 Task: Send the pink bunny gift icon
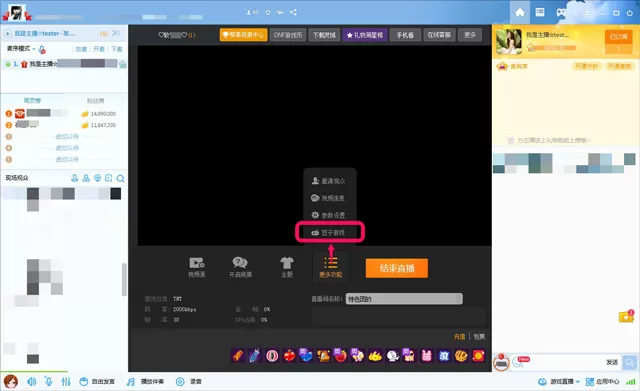pos(427,356)
